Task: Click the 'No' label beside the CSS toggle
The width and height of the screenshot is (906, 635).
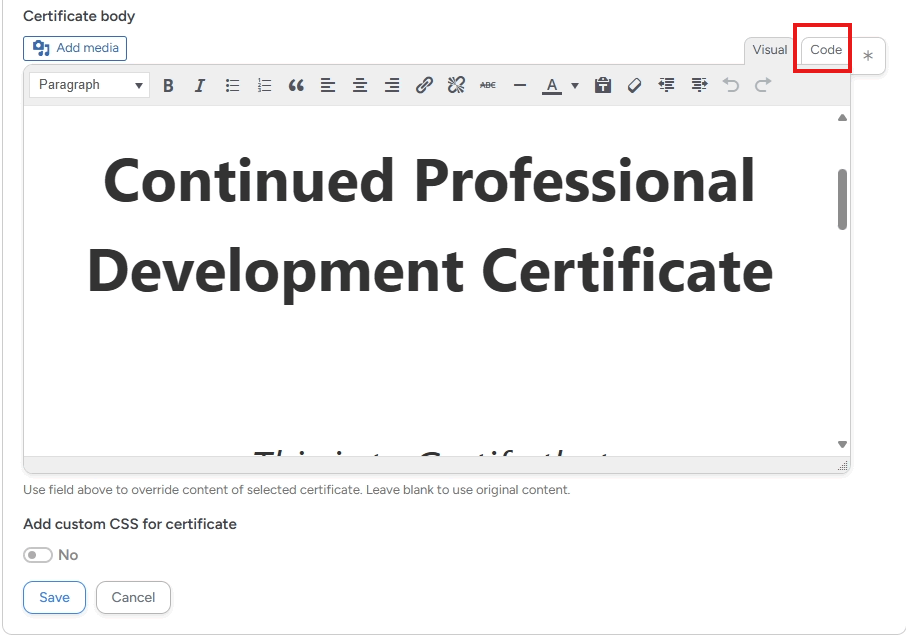Action: [x=68, y=555]
